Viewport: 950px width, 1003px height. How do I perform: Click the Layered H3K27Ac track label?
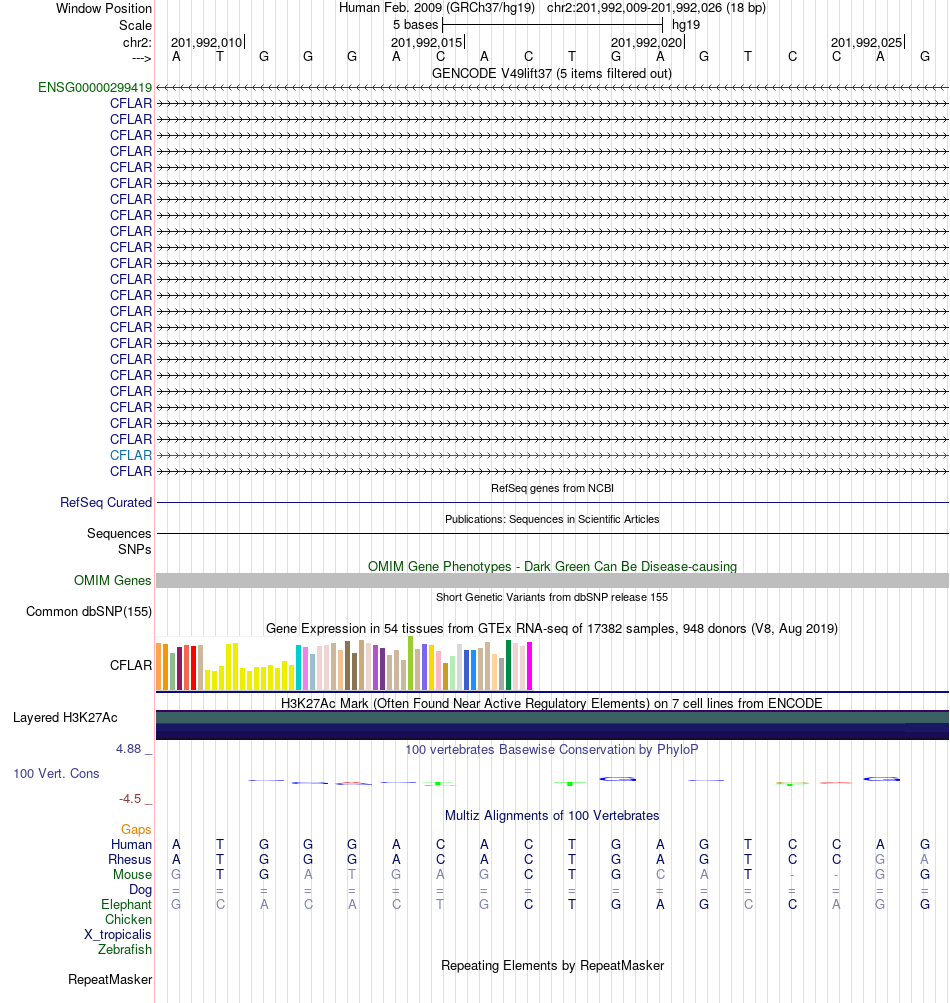point(65,718)
